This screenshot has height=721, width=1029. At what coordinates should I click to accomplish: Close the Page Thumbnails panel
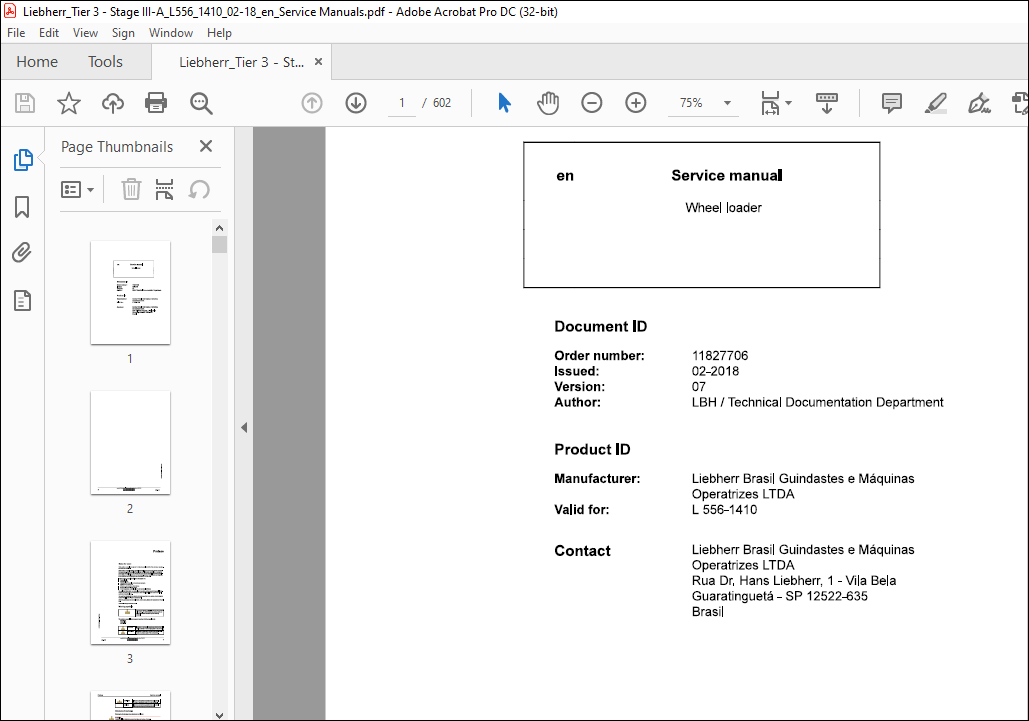(x=206, y=146)
